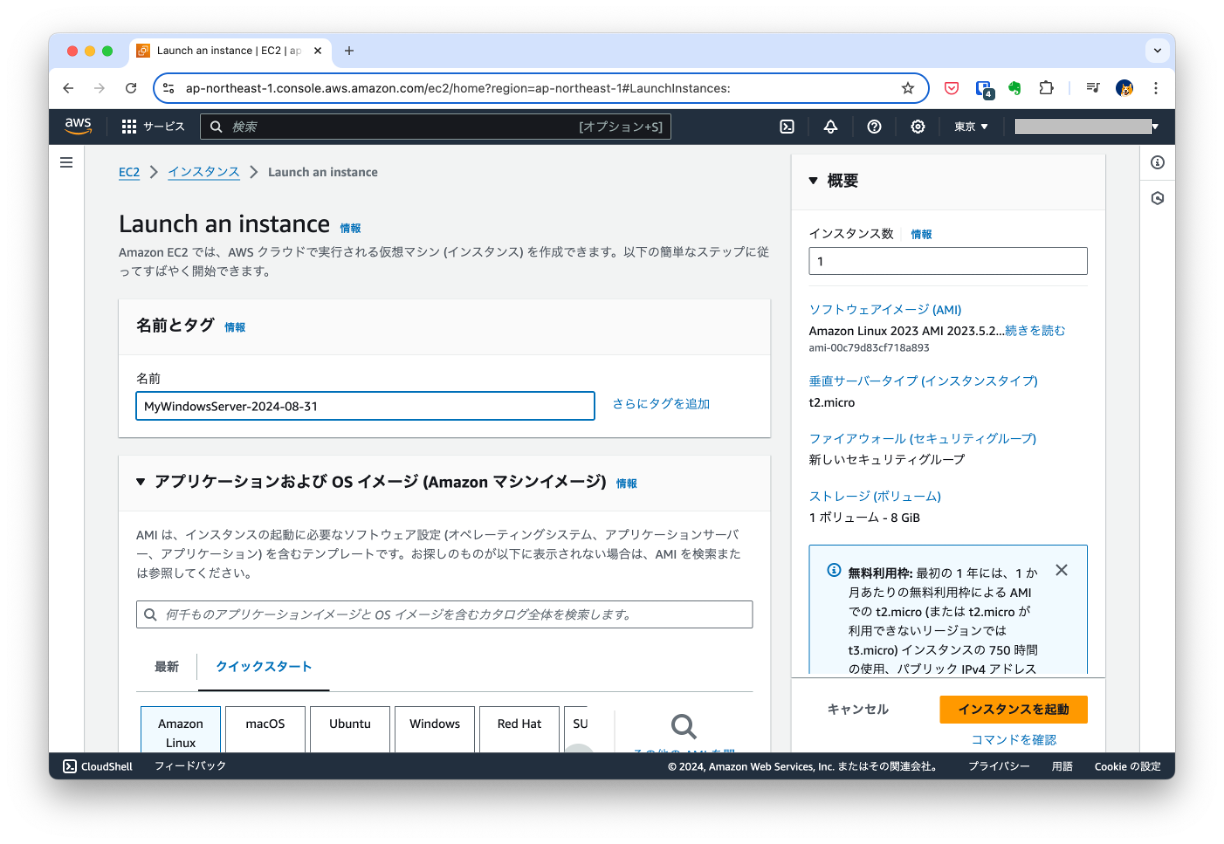
Task: Open the サービス grid menu
Action: click(x=153, y=127)
